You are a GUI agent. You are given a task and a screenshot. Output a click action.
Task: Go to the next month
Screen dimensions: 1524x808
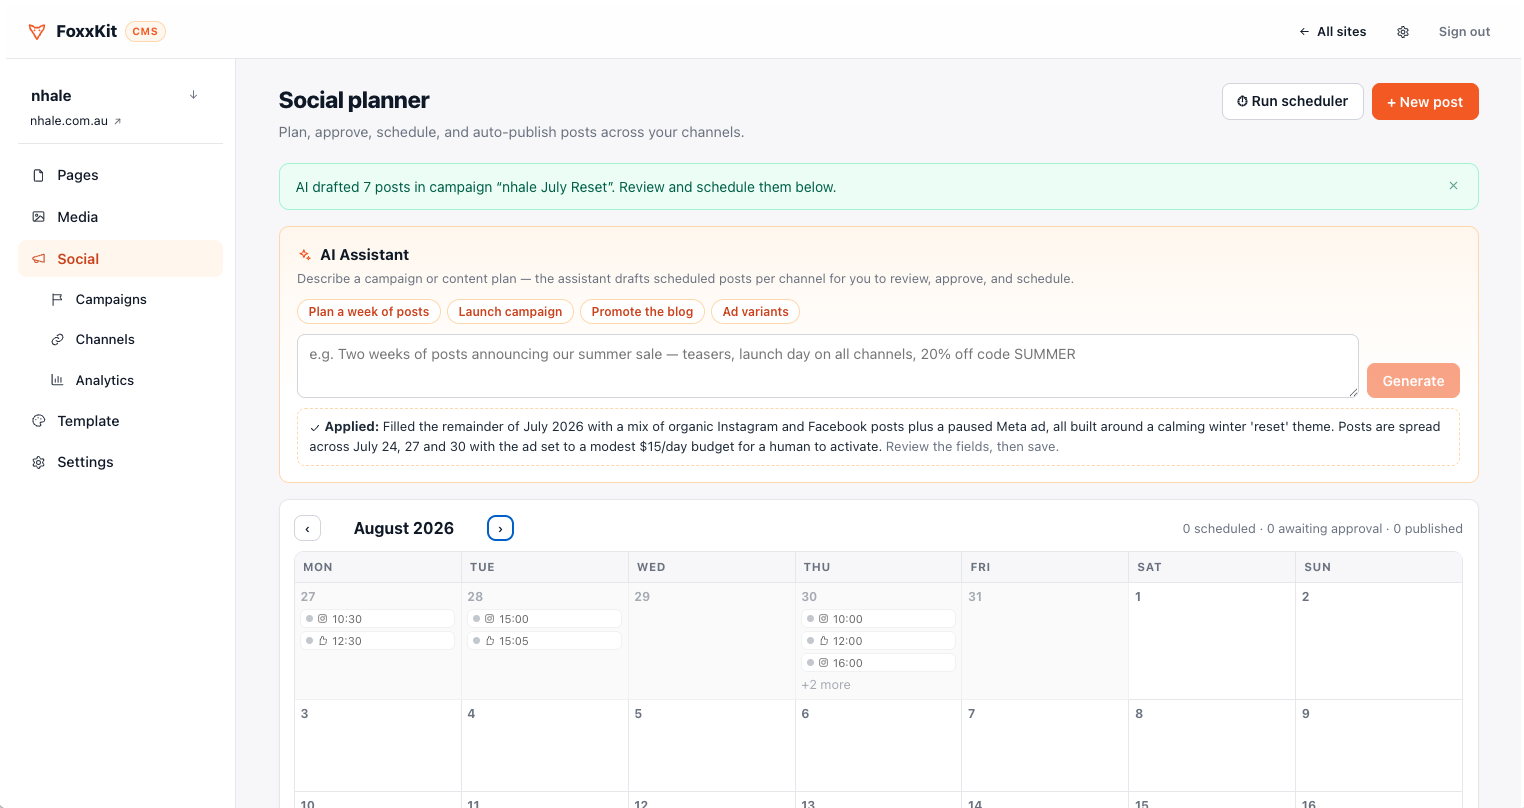click(x=500, y=528)
